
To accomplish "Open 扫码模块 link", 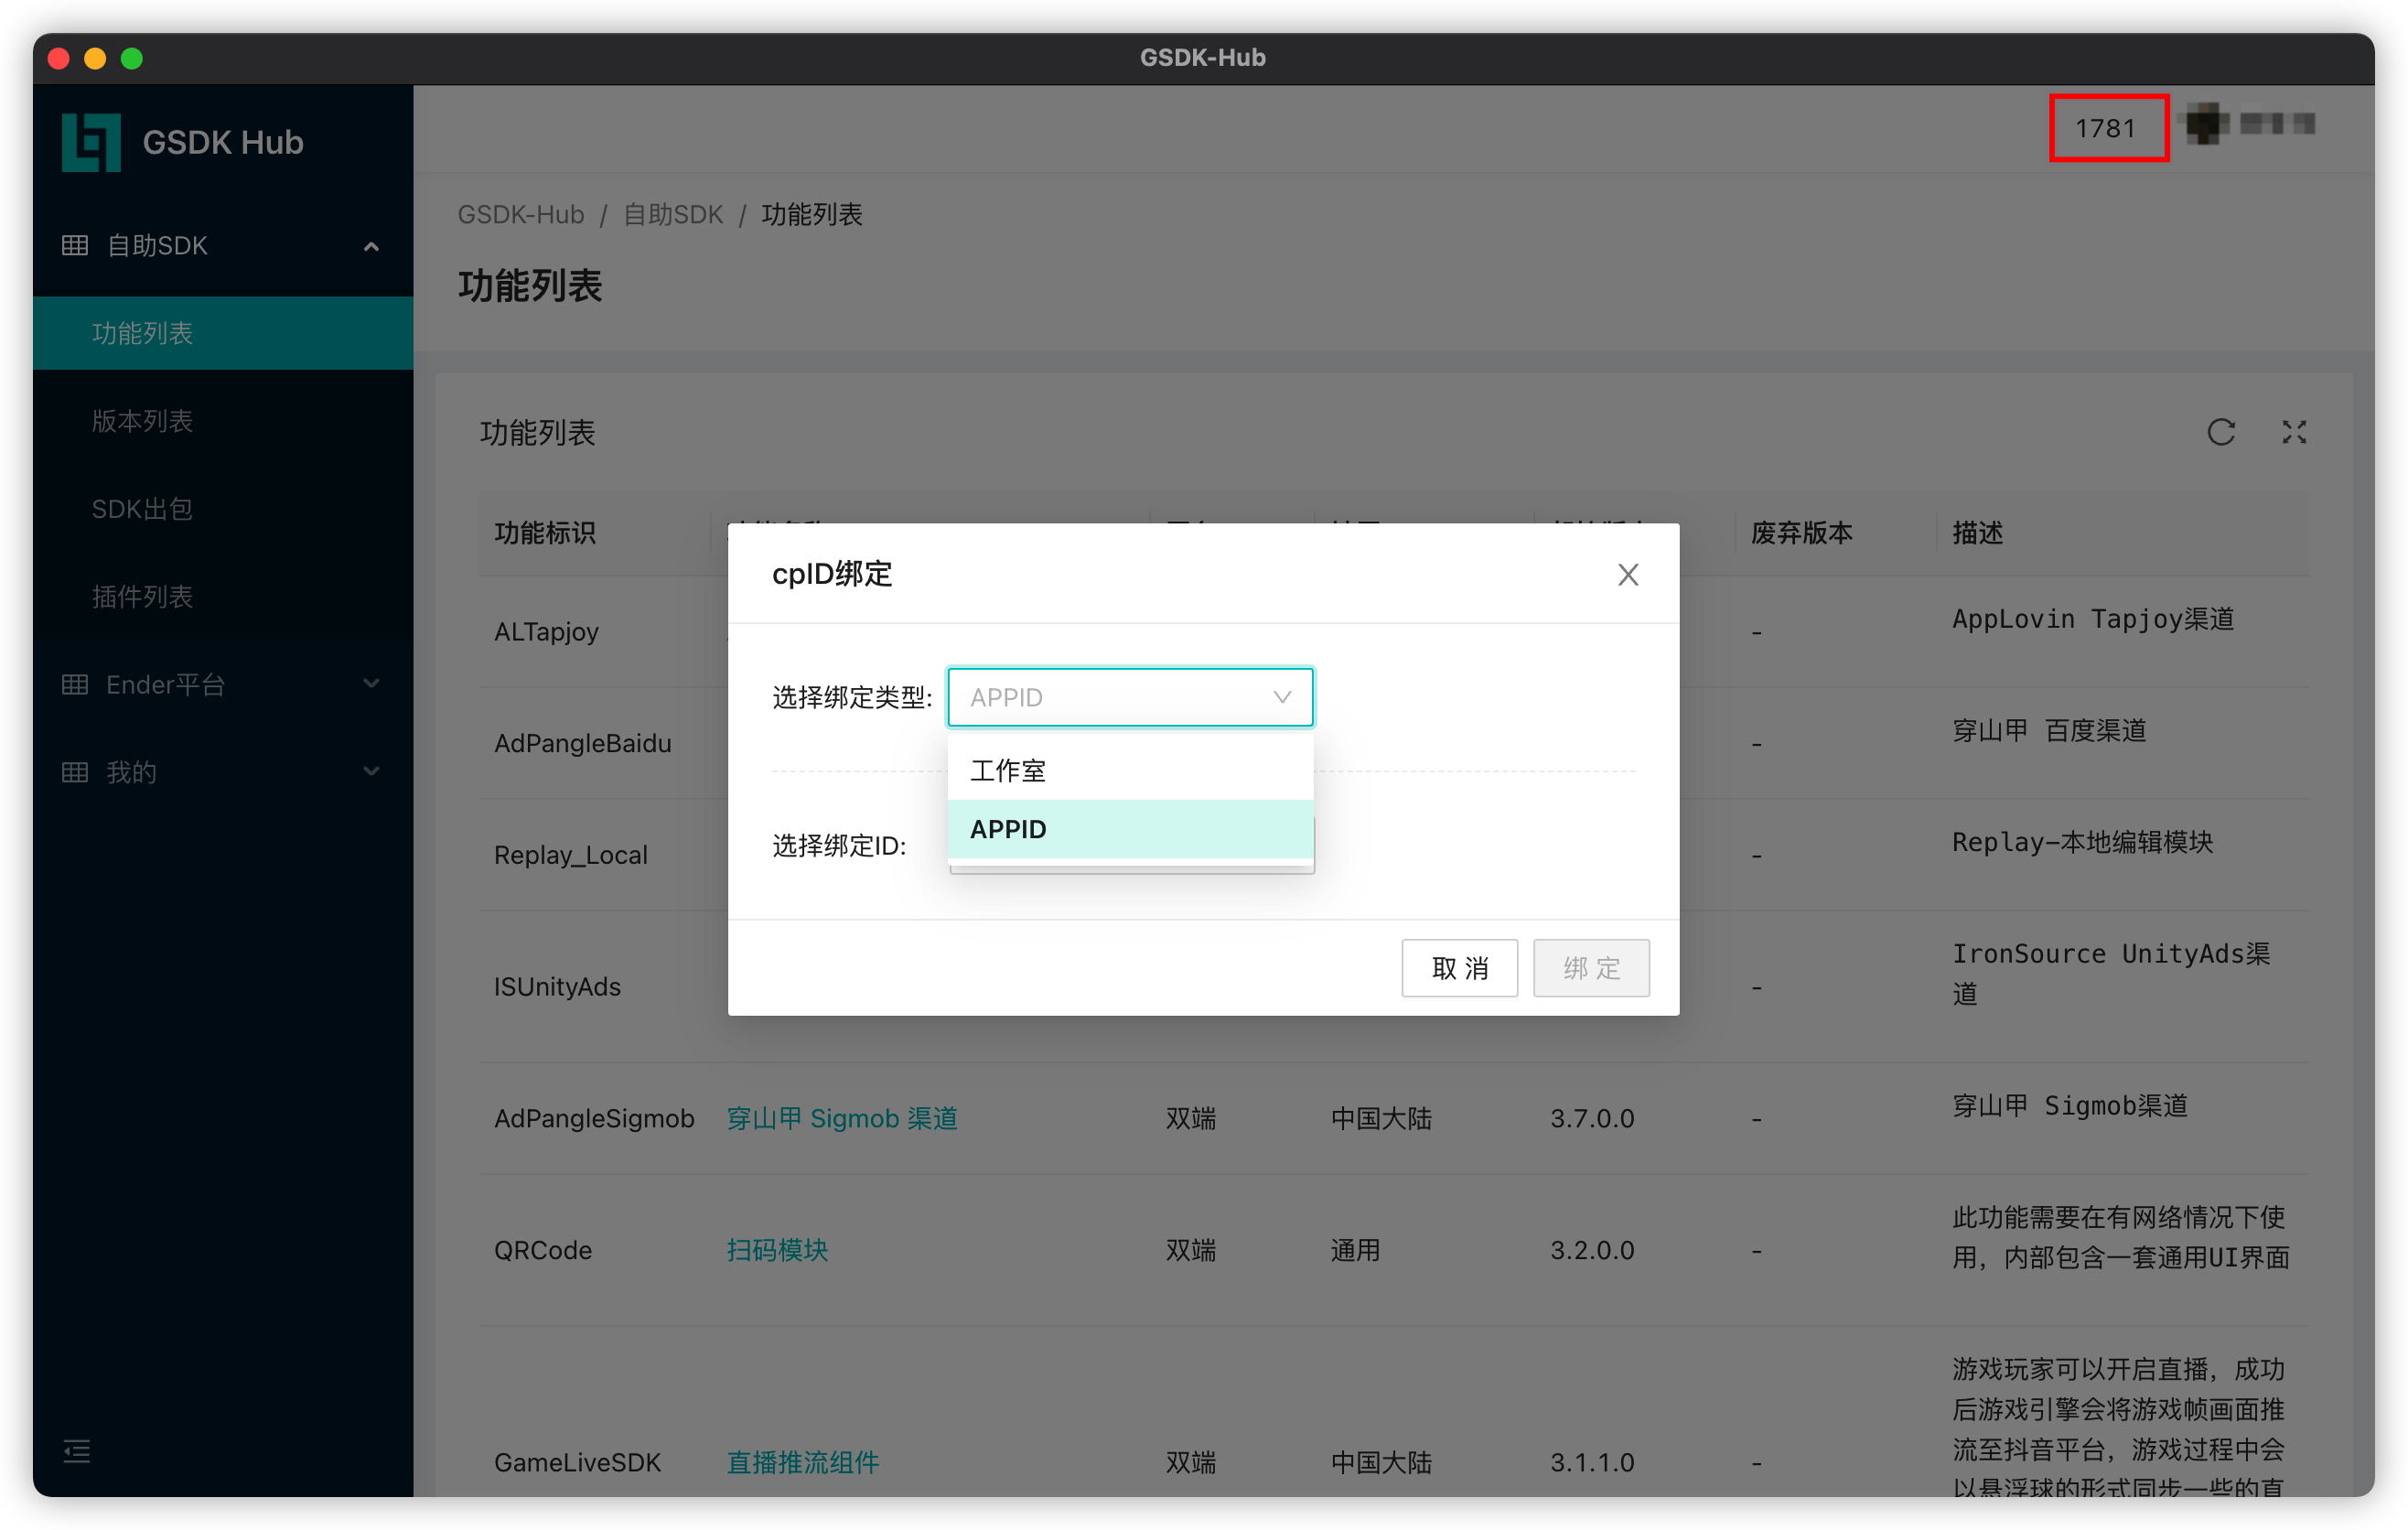I will pos(777,1249).
